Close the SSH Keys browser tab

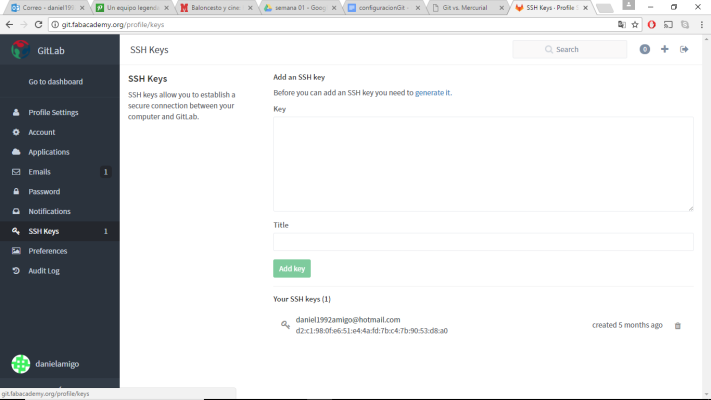[x=585, y=8]
